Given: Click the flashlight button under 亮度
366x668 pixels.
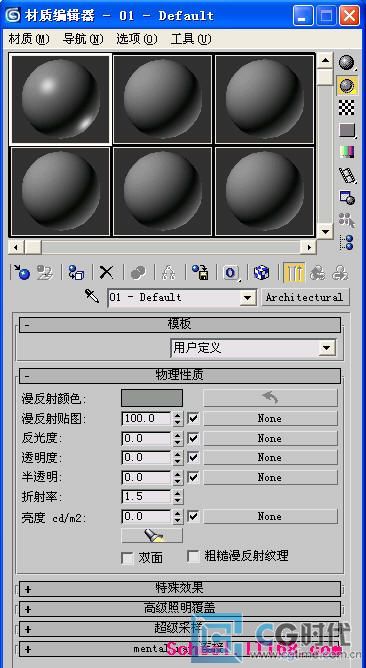Looking at the screenshot, I should (152, 535).
